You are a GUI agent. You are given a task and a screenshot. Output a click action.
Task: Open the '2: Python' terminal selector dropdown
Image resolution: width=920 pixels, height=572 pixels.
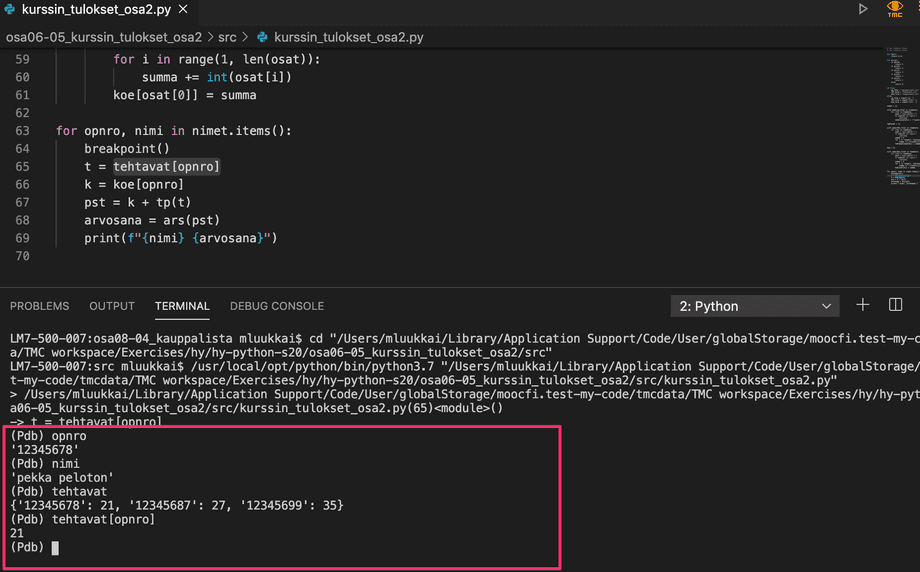coord(756,306)
